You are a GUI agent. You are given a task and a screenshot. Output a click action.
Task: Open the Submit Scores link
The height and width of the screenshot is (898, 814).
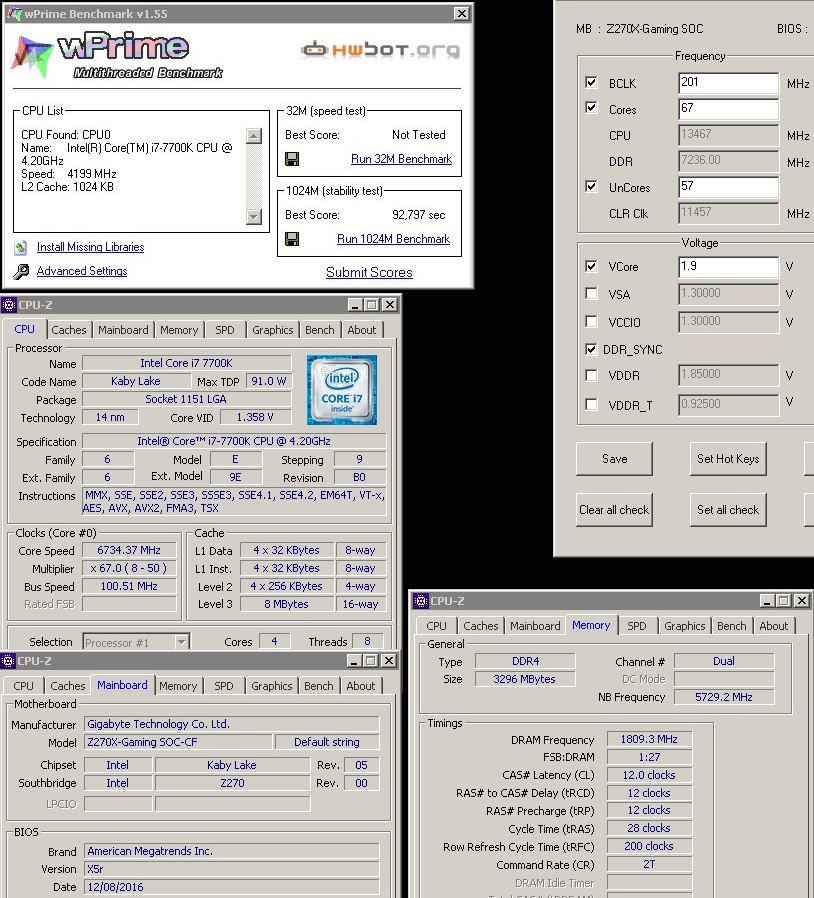(x=369, y=273)
